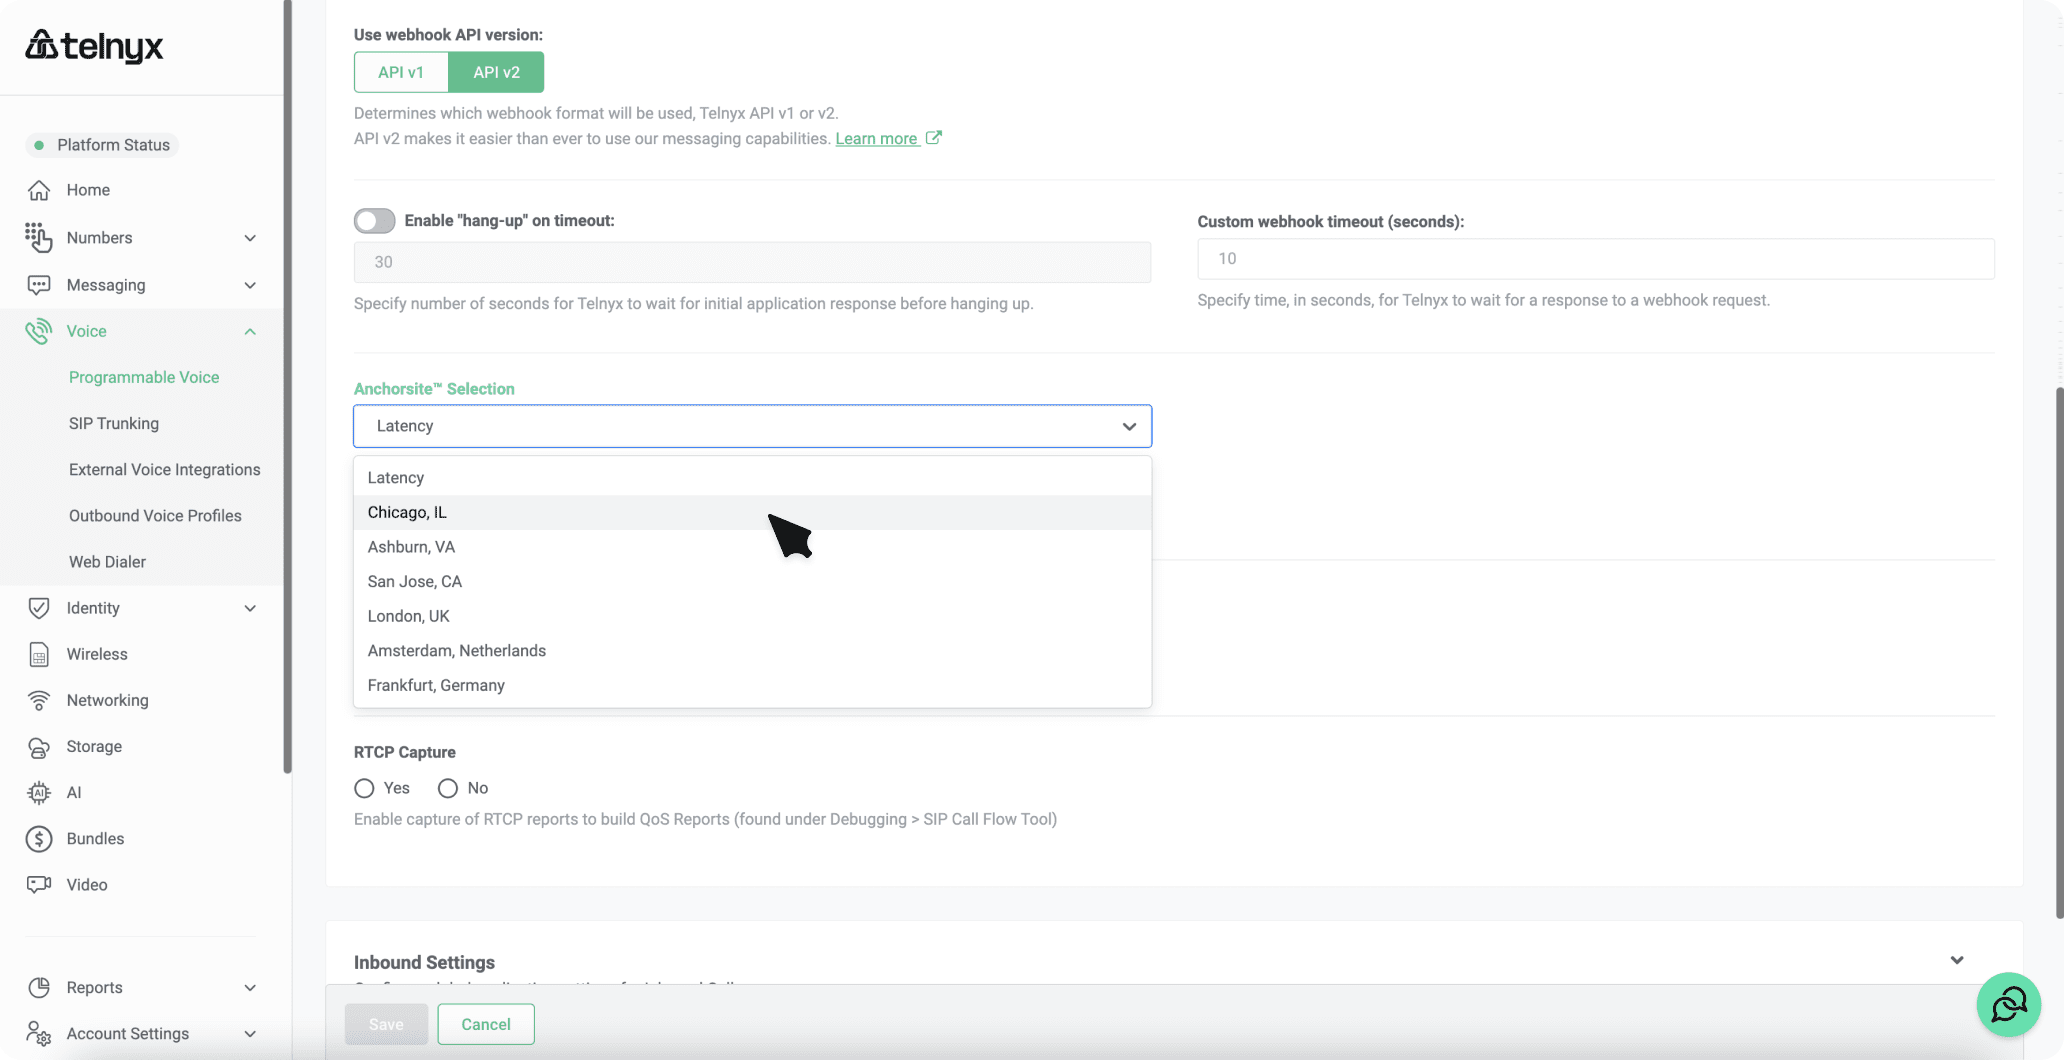Open the Wireless SIM icon
The width and height of the screenshot is (2064, 1060).
[38, 654]
